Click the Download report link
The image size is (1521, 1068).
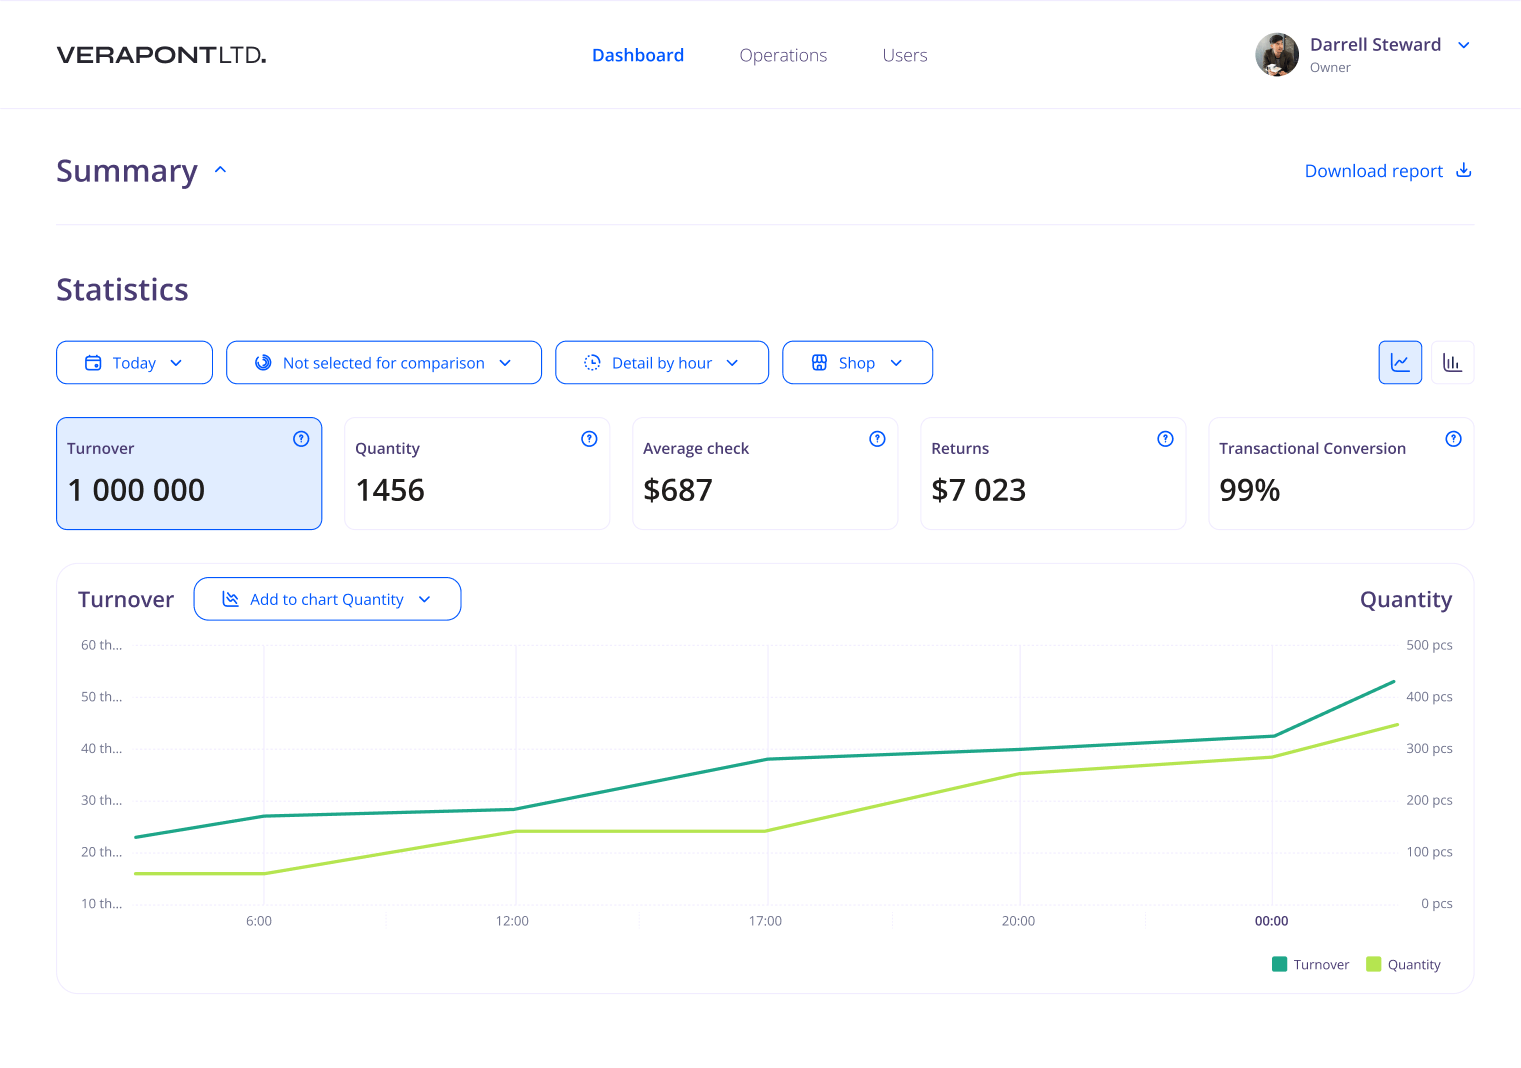pyautogui.click(x=1373, y=171)
